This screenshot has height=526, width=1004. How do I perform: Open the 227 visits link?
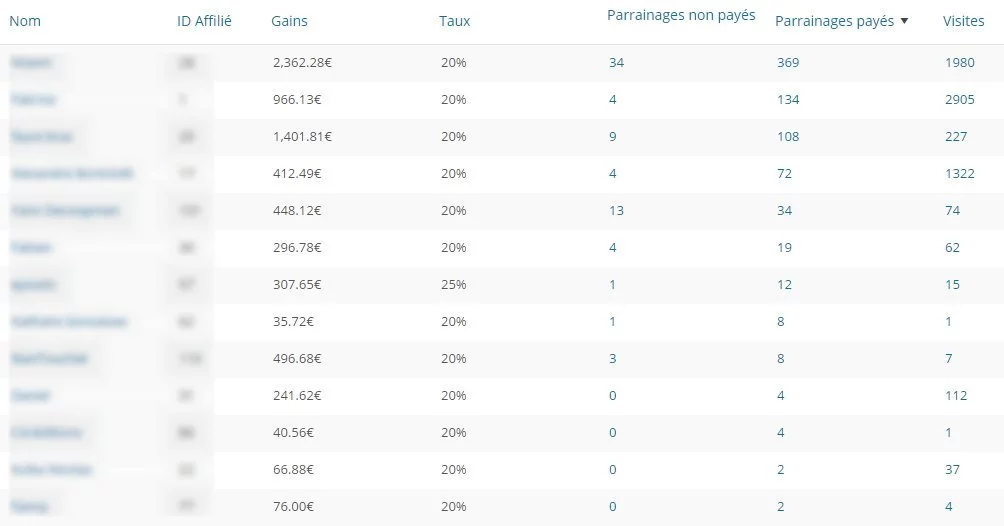click(956, 137)
